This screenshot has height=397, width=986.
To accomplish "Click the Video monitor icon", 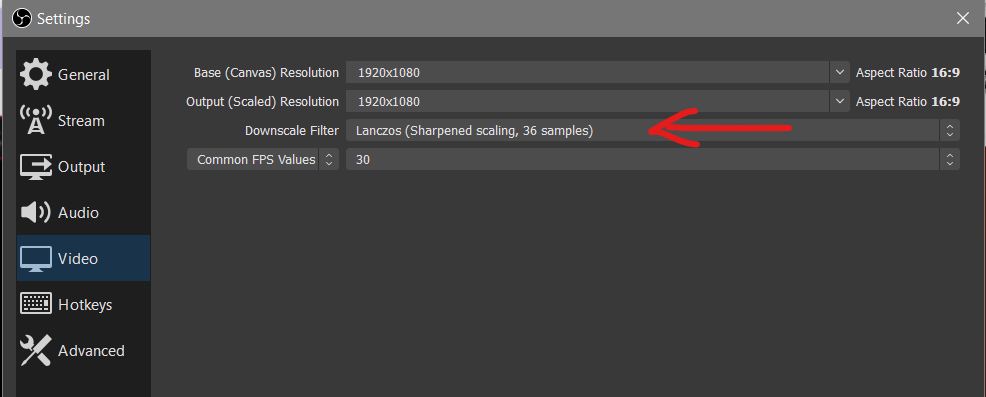I will 36,259.
